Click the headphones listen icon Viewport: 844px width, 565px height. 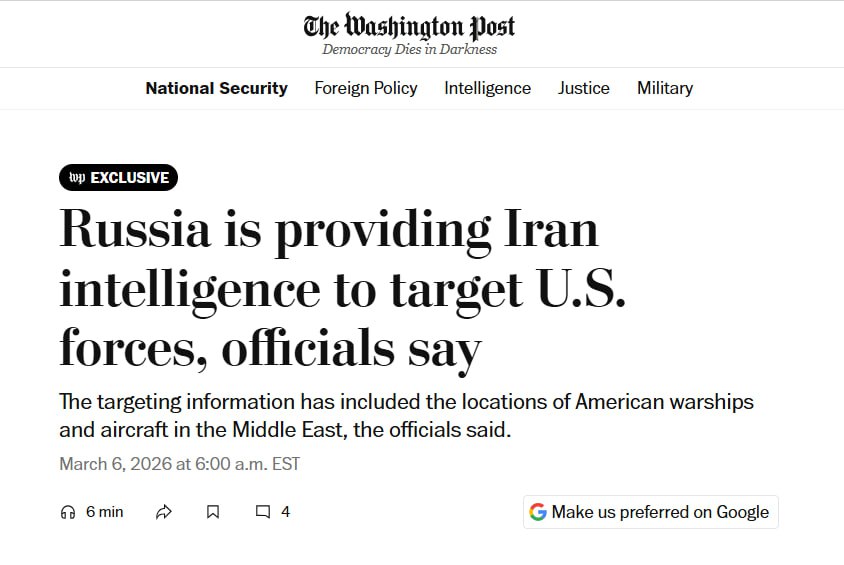(68, 512)
